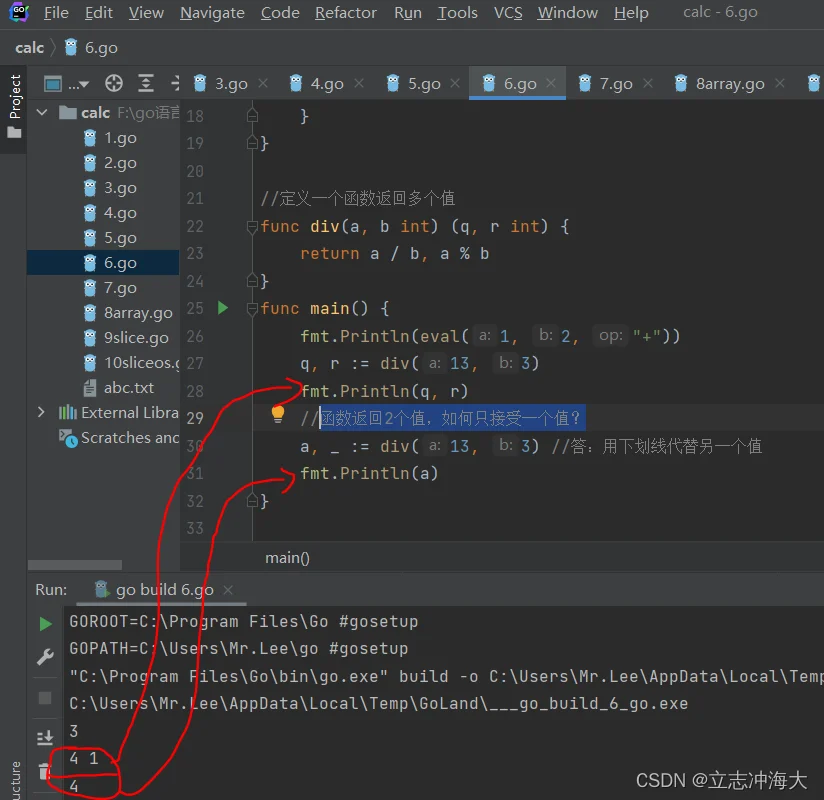
Task: Fold the main function at line 25
Action: click(252, 309)
